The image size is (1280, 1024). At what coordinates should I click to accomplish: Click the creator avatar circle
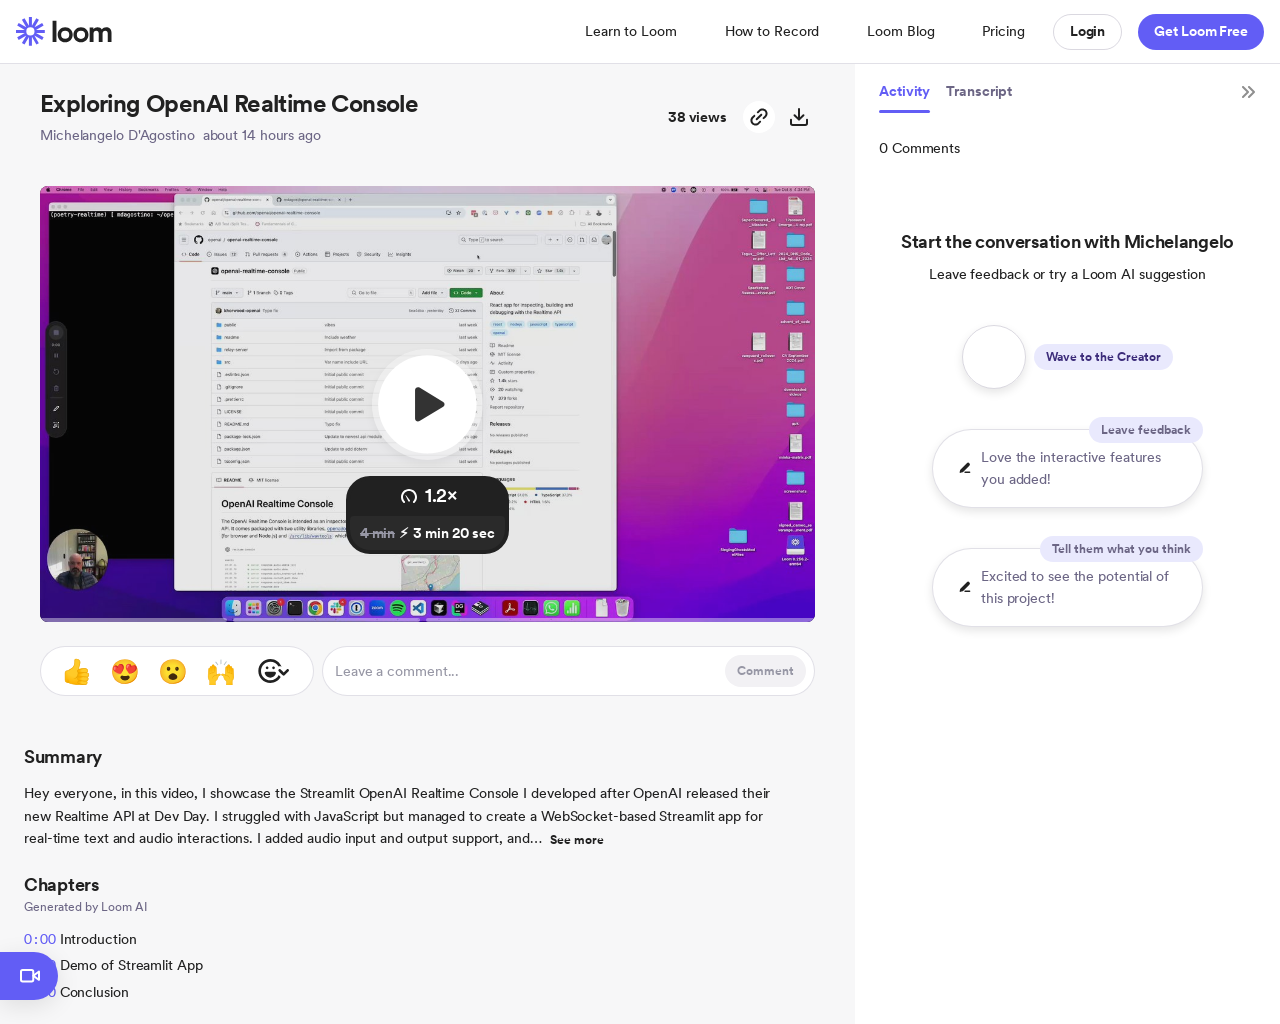point(994,357)
